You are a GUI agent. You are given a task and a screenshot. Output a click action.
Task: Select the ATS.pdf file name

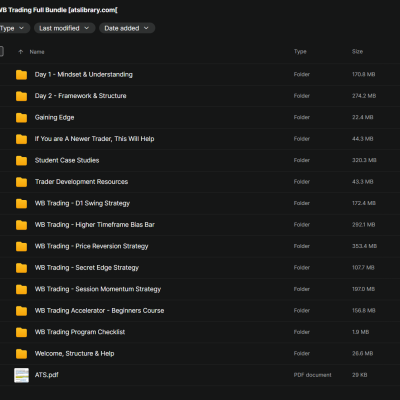(x=47, y=375)
